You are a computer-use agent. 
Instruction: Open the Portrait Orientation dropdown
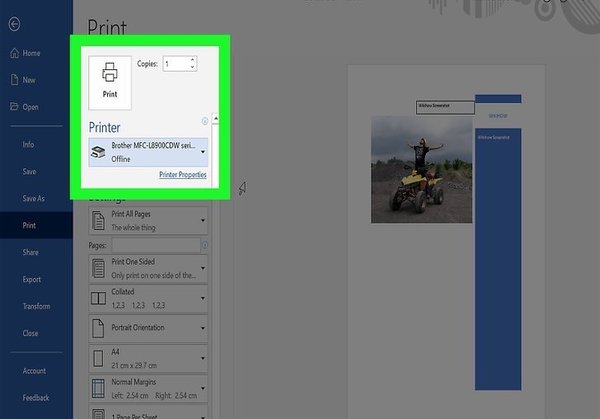coord(203,327)
